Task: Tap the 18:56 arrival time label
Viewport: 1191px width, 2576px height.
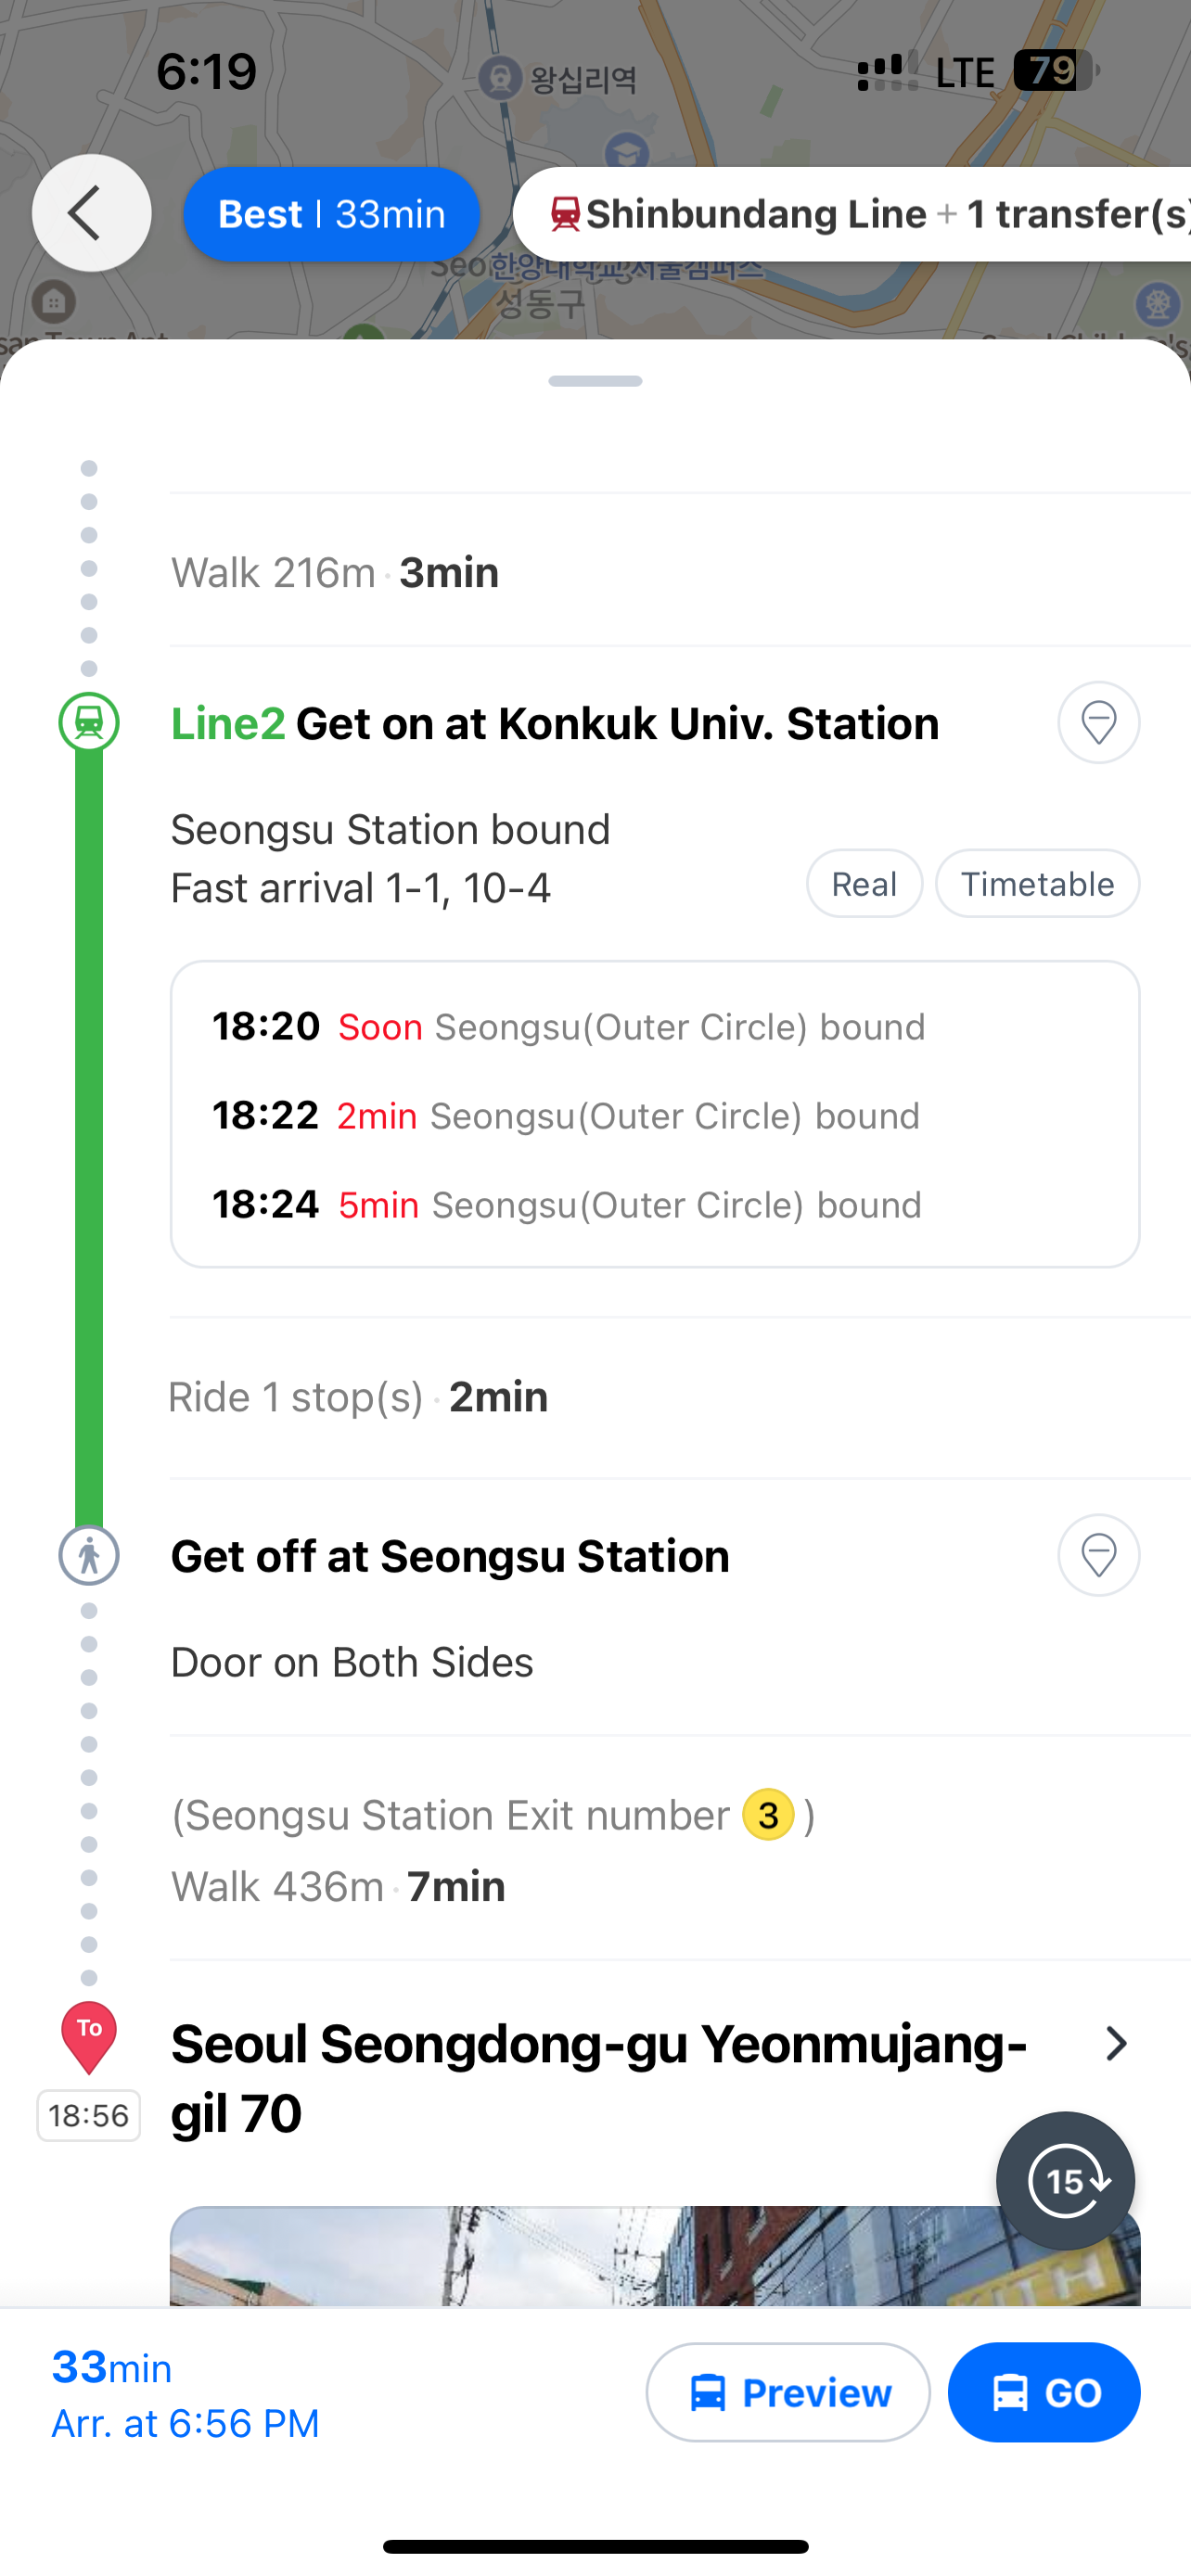Action: point(89,2115)
